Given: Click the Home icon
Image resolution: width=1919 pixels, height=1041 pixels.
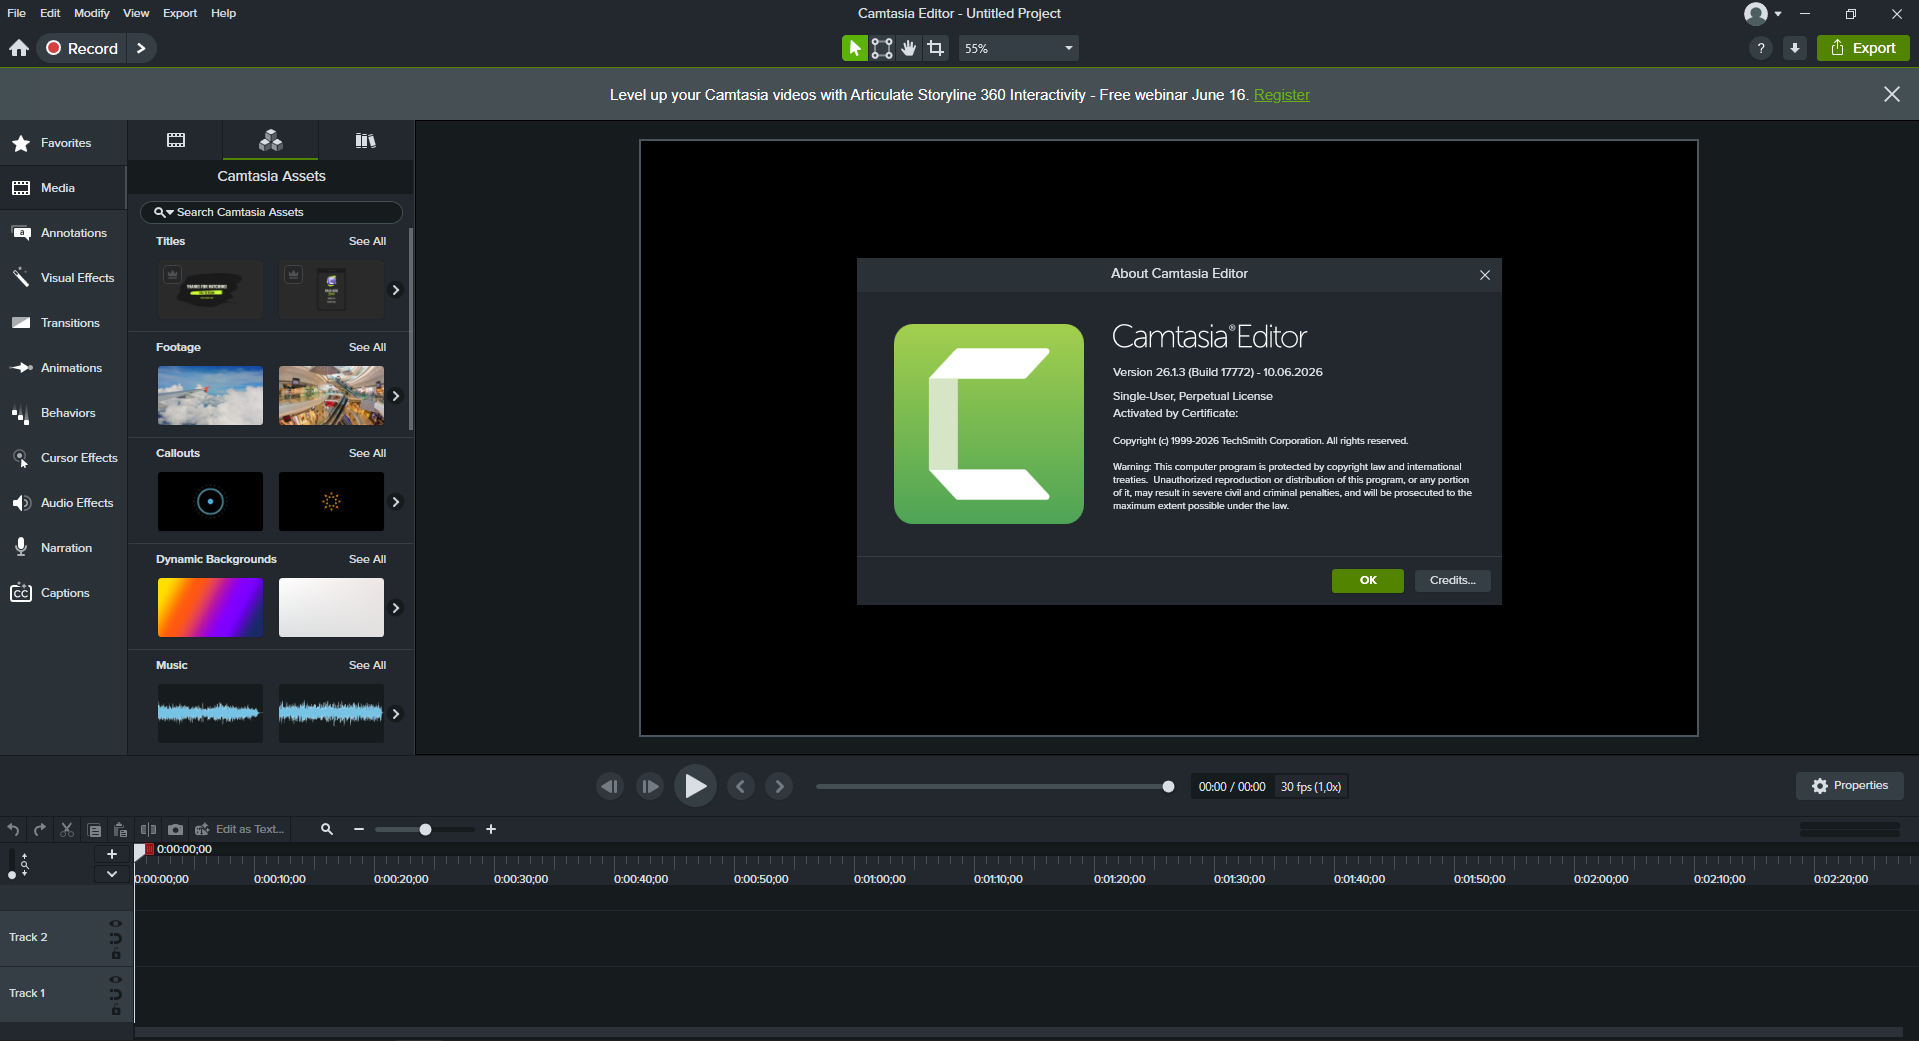Looking at the screenshot, I should pyautogui.click(x=19, y=48).
